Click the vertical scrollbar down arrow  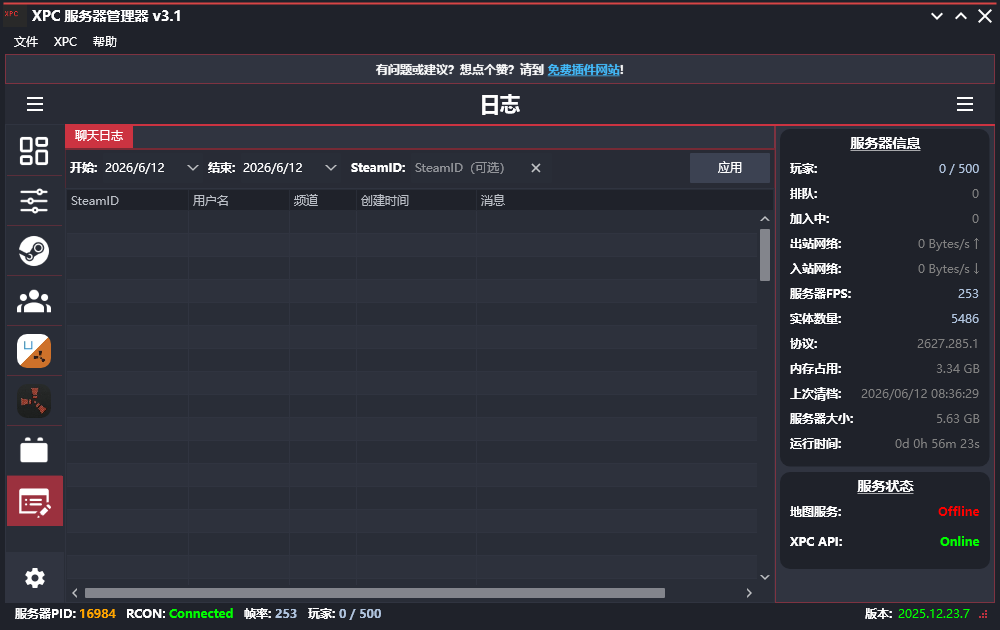coord(765,577)
